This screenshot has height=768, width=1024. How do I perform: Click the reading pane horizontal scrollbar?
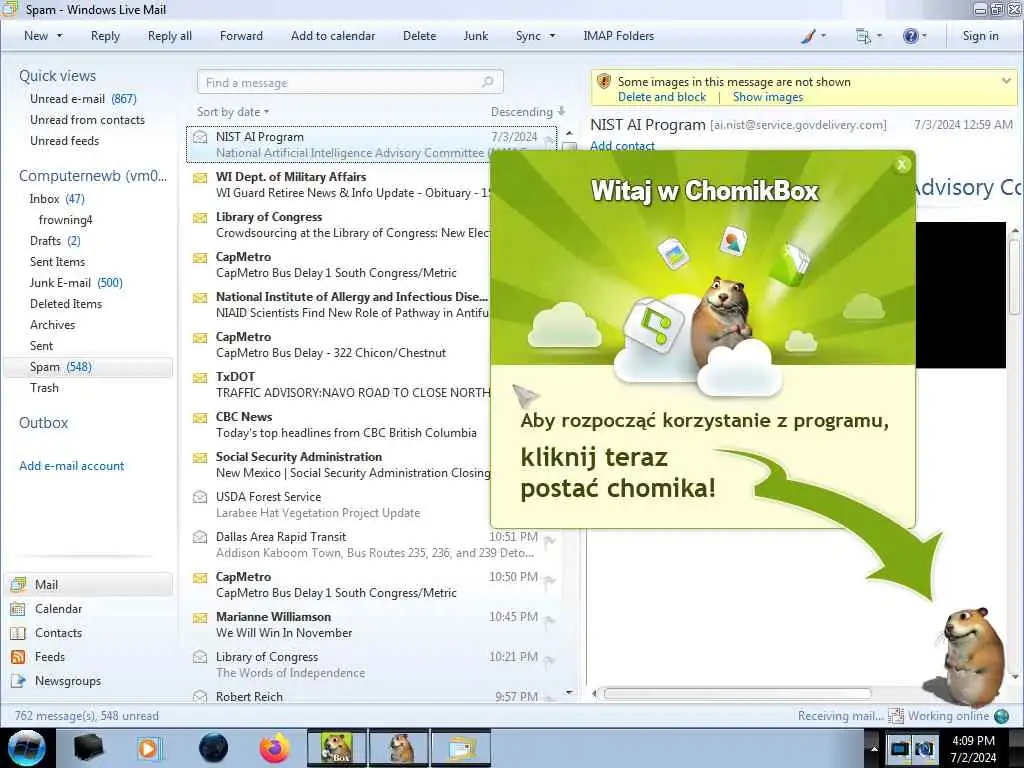click(737, 693)
